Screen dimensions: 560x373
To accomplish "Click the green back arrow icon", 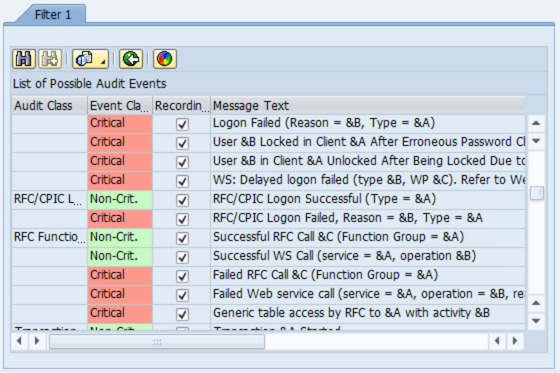I will [x=131, y=59].
